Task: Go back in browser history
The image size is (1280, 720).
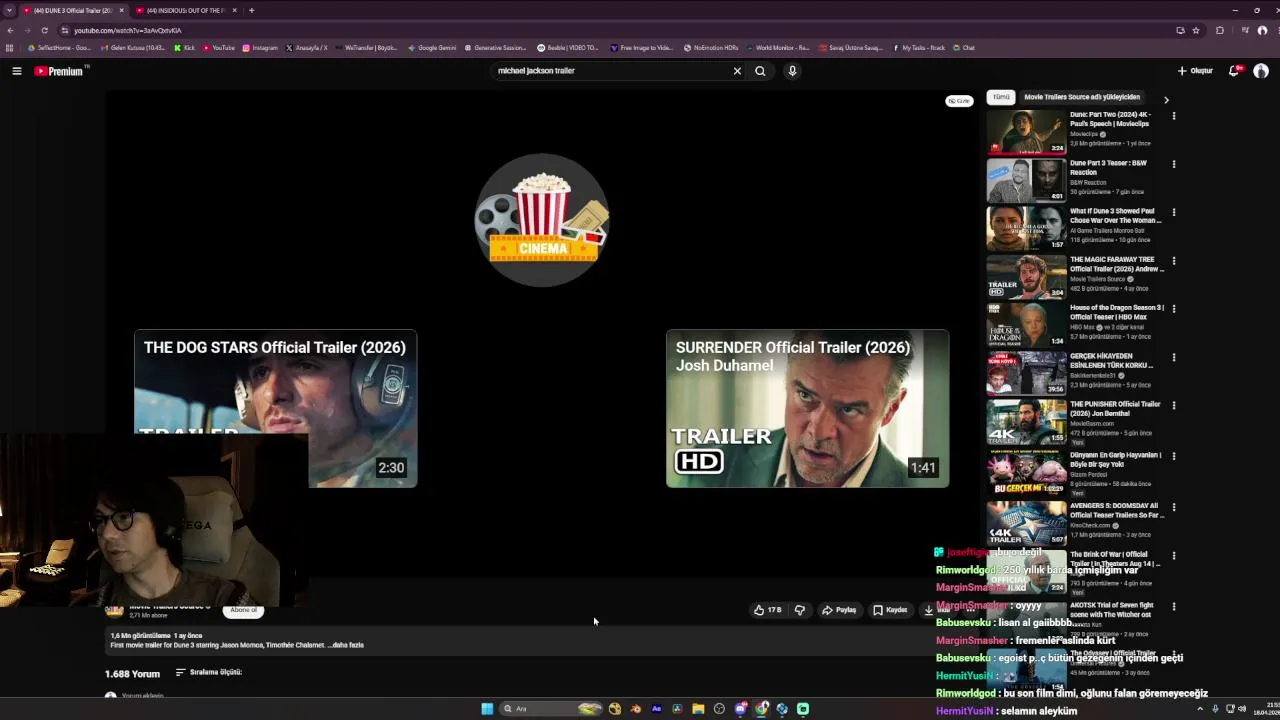Action: [x=10, y=30]
